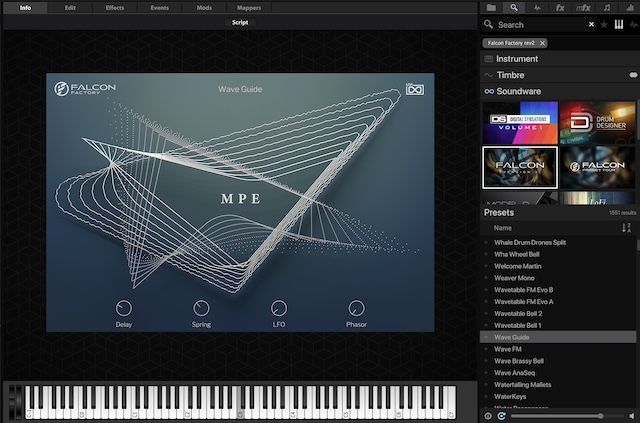Switch to the Mods tab

[x=204, y=7]
